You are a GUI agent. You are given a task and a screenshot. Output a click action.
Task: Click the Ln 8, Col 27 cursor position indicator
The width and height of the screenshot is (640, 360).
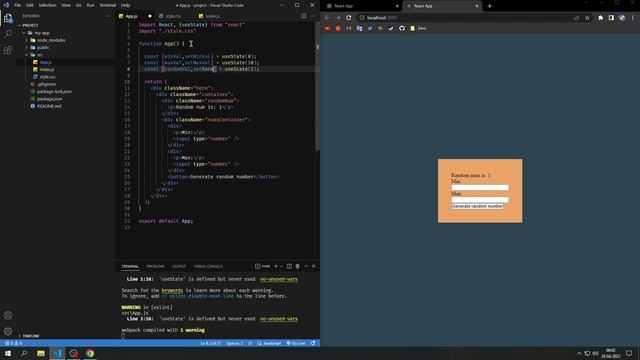[x=211, y=343]
